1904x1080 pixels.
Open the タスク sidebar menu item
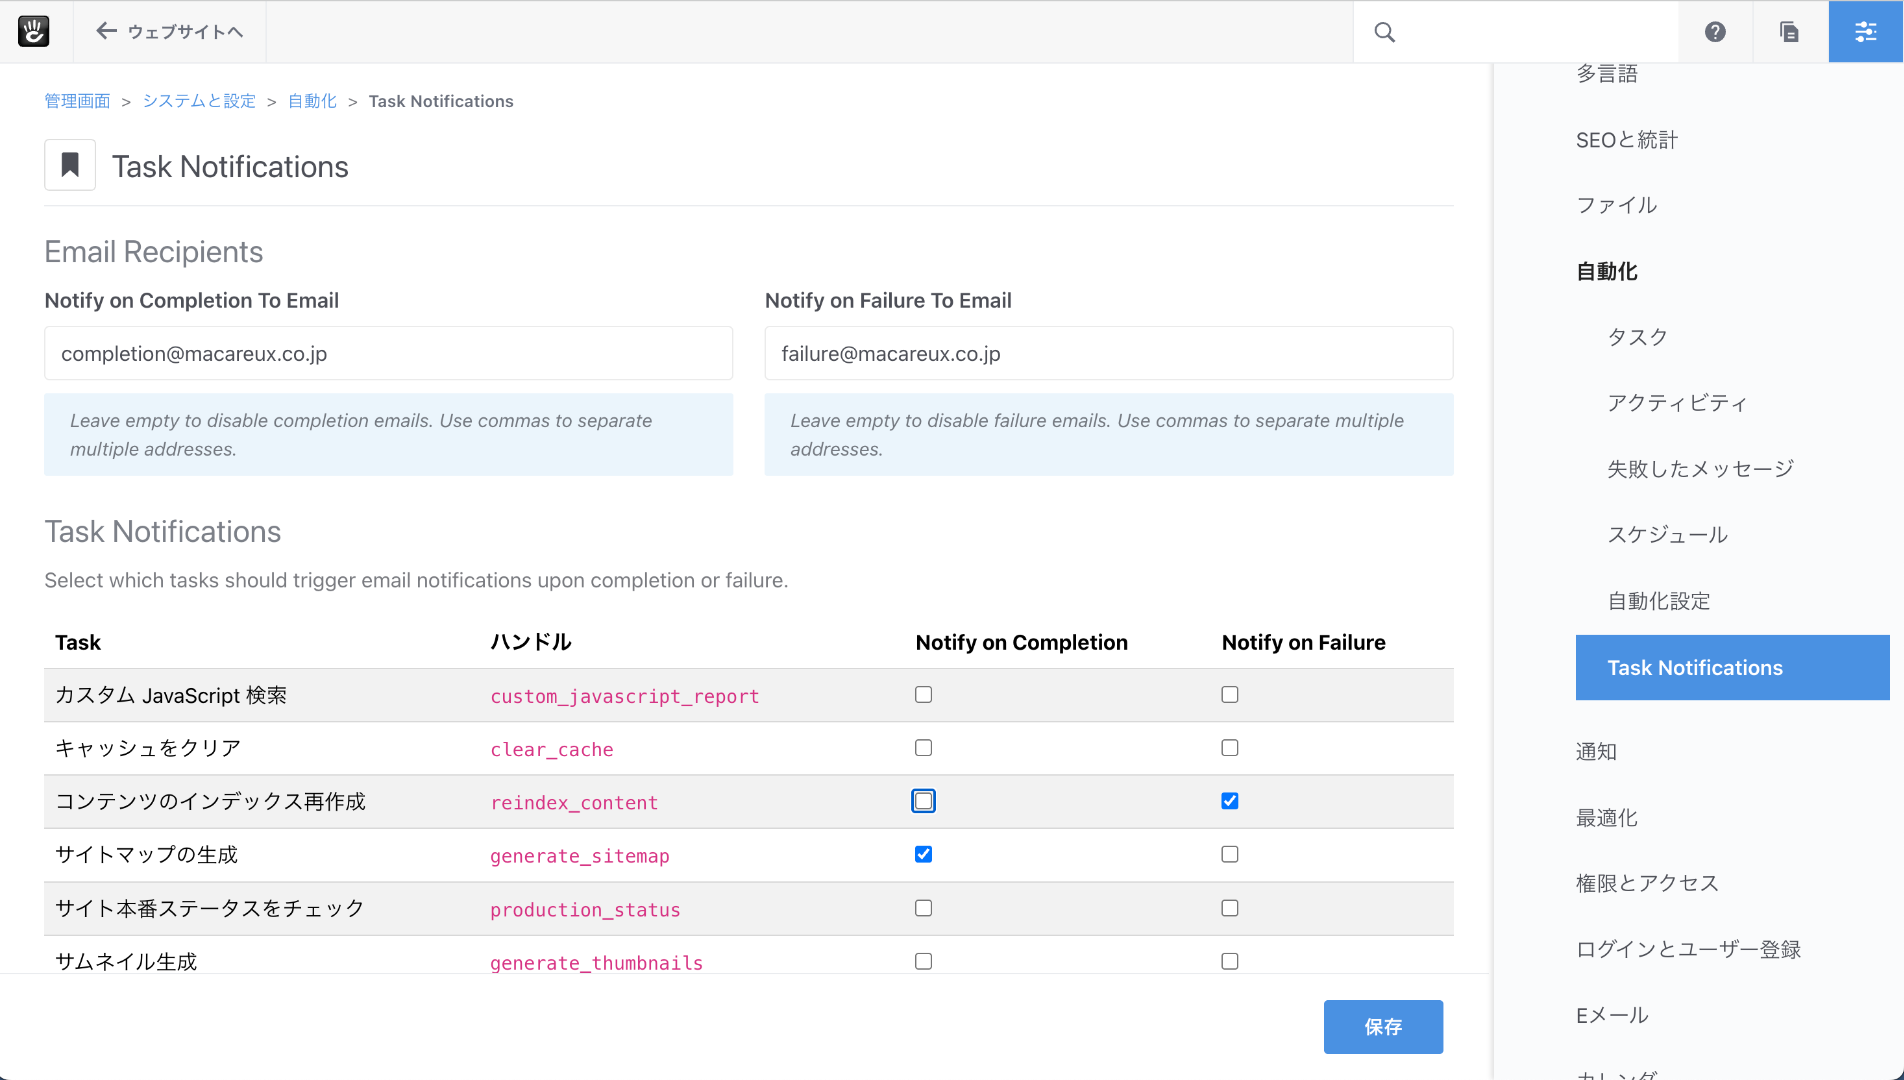click(1637, 337)
